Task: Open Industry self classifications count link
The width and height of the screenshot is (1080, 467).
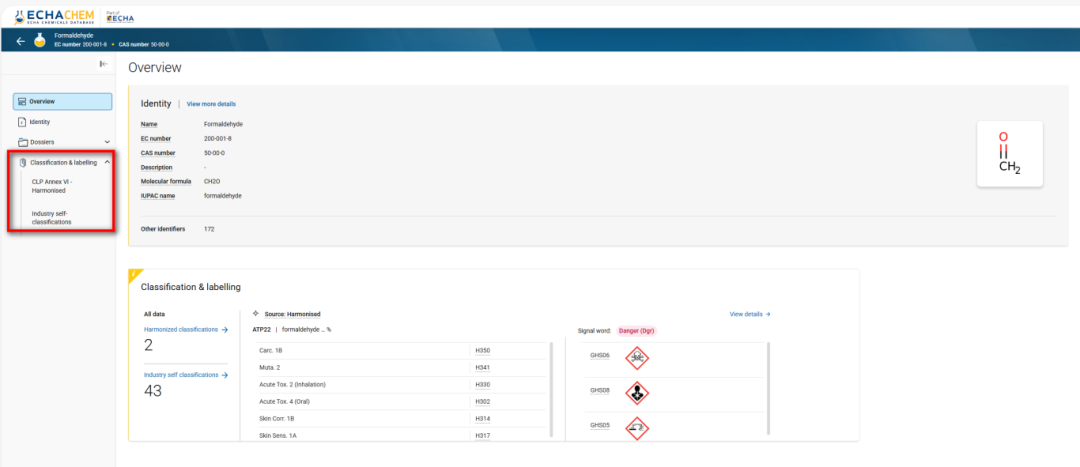Action: click(186, 375)
